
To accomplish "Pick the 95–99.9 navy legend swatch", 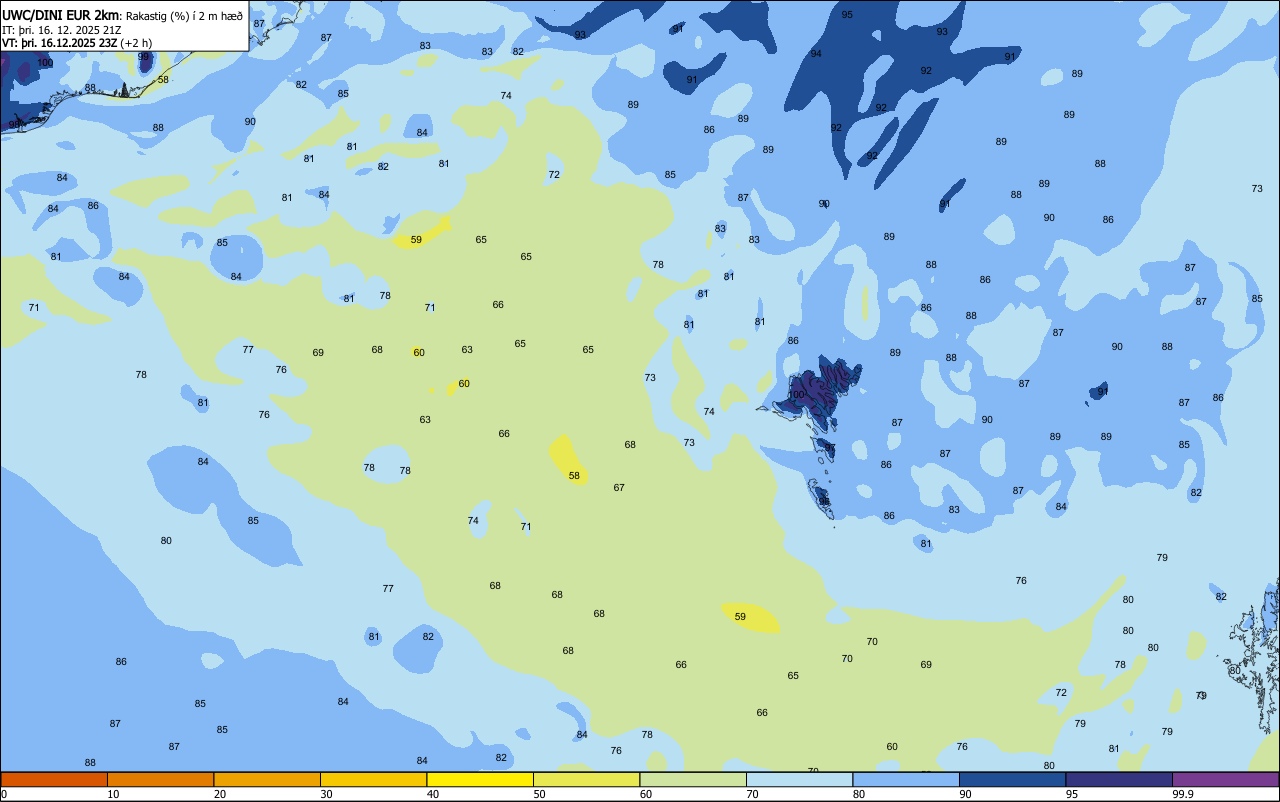I will (1119, 779).
